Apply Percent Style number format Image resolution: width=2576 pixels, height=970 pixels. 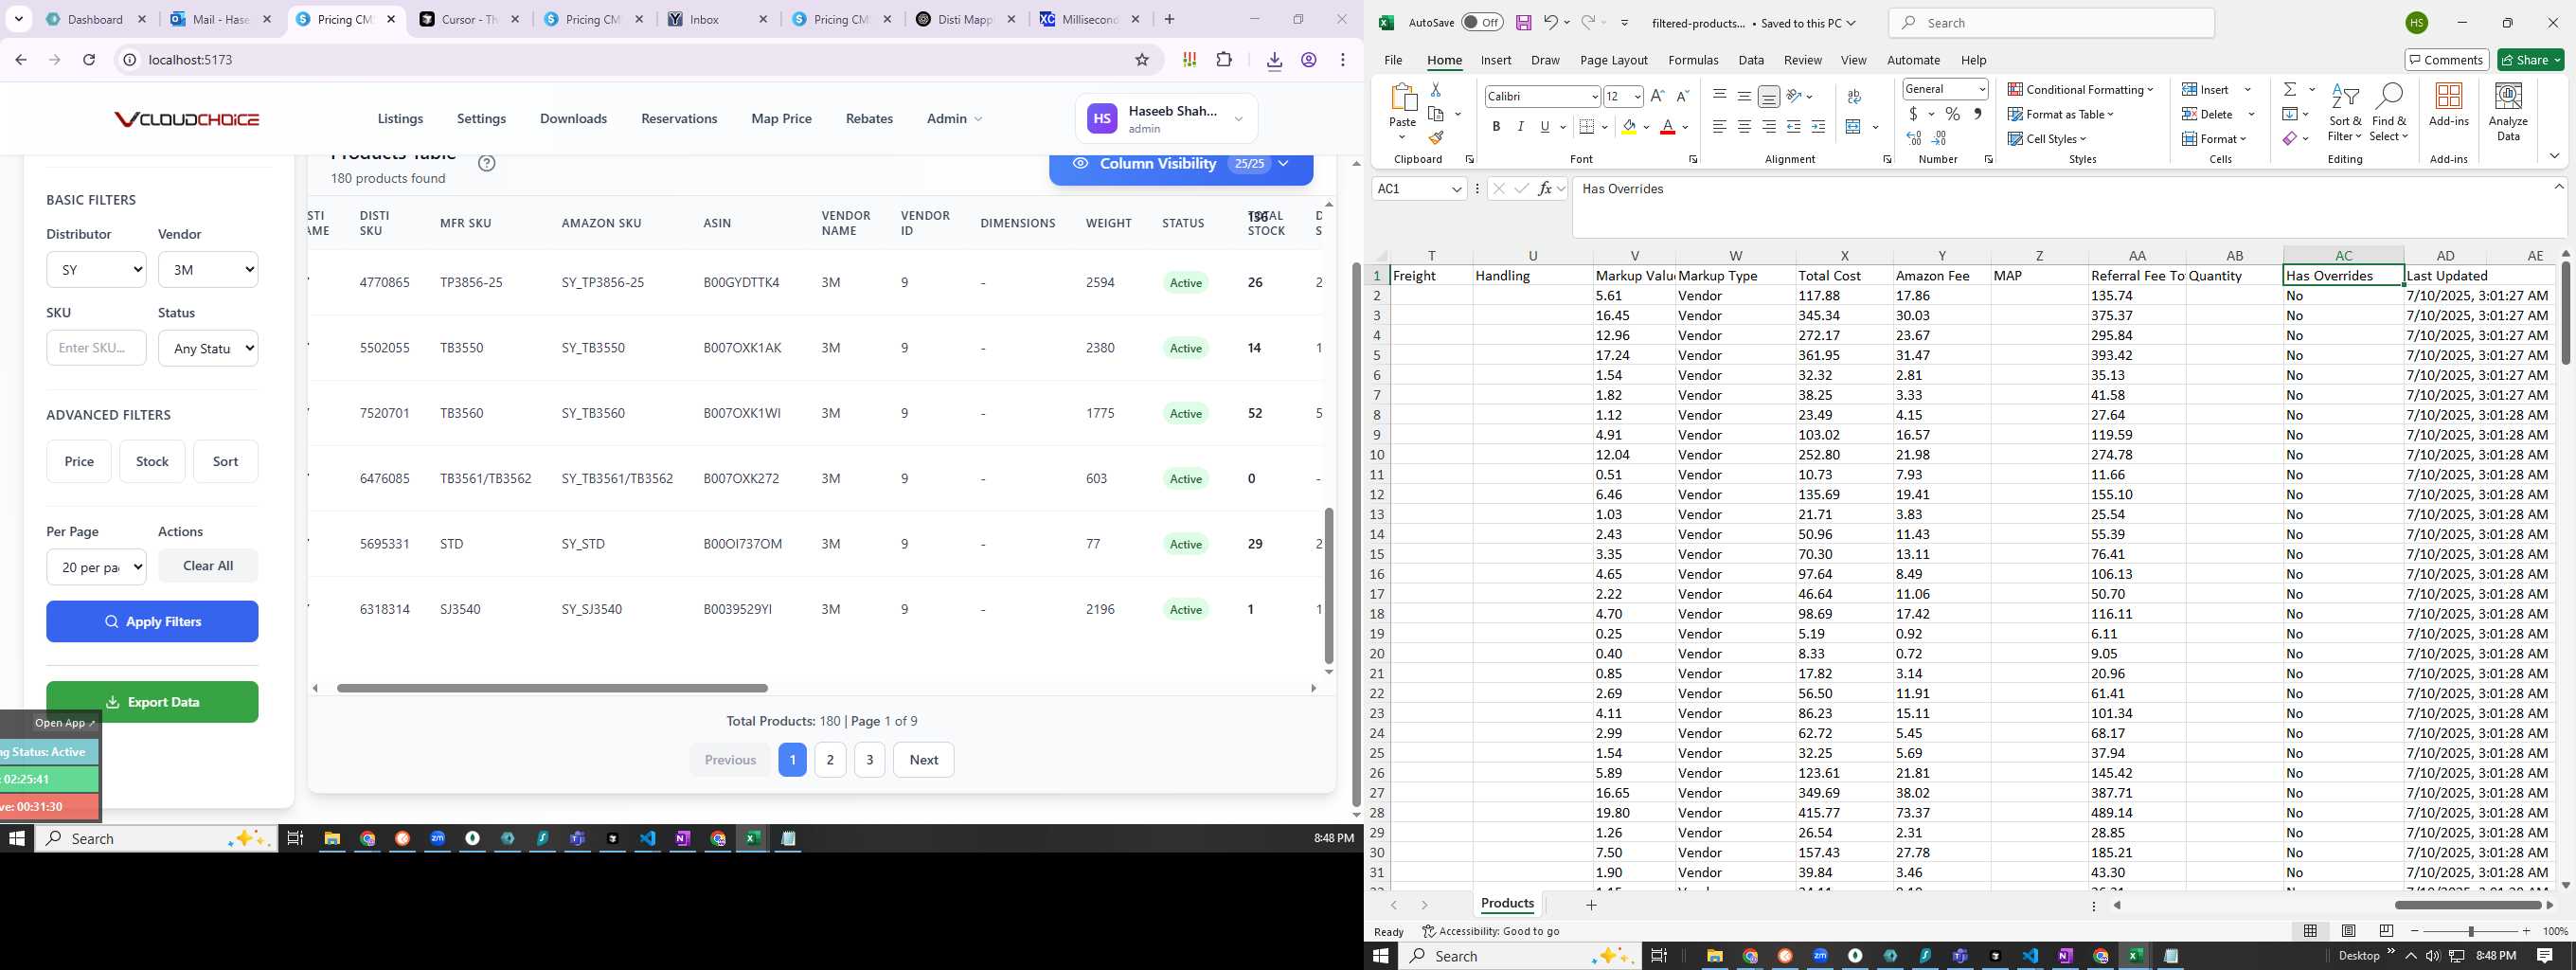[1952, 114]
